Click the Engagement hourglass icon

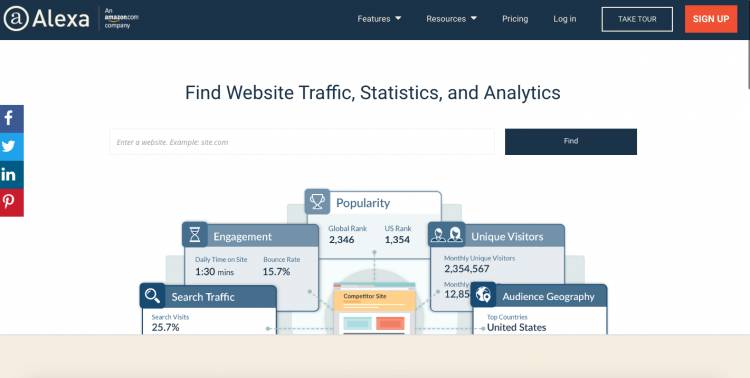point(195,234)
